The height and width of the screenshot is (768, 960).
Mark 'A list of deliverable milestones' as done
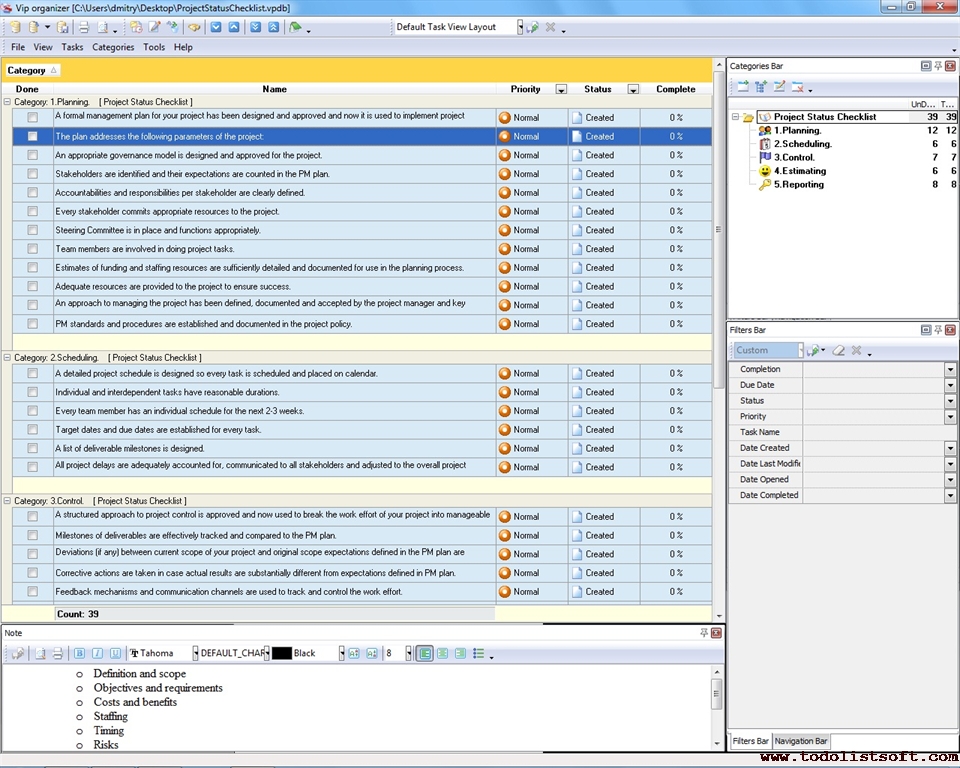(33, 448)
